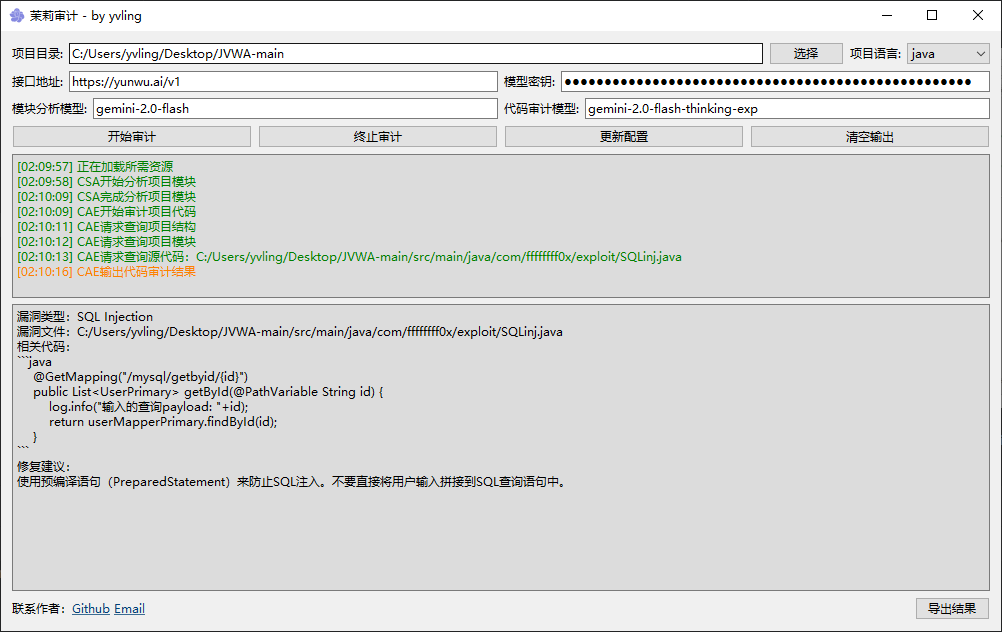
Task: Start the audit with 开始审计
Action: coord(131,137)
